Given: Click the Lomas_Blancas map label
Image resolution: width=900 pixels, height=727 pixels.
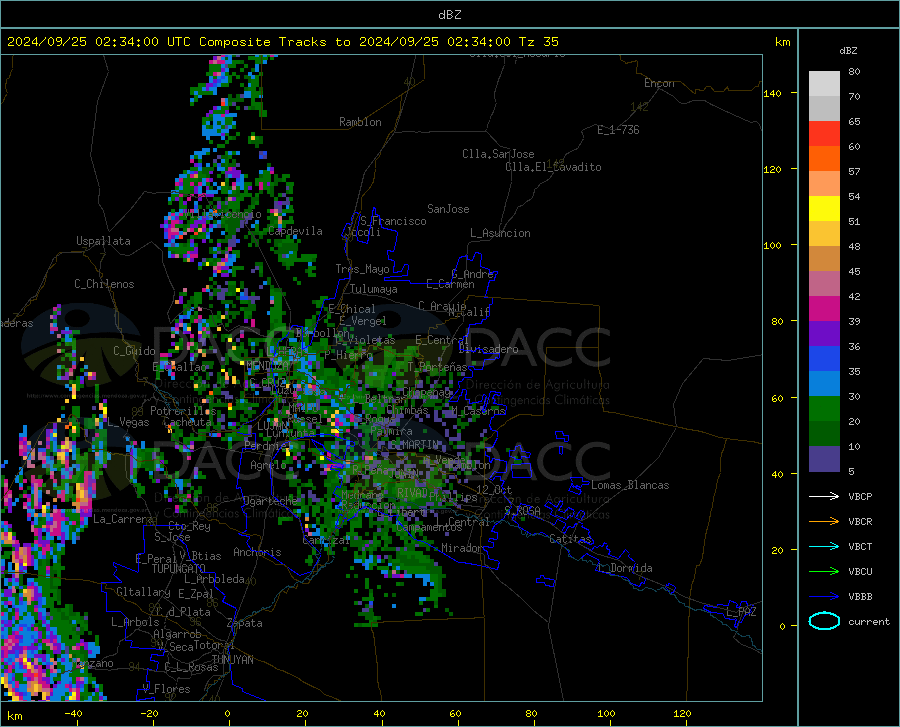Looking at the screenshot, I should tap(630, 485).
